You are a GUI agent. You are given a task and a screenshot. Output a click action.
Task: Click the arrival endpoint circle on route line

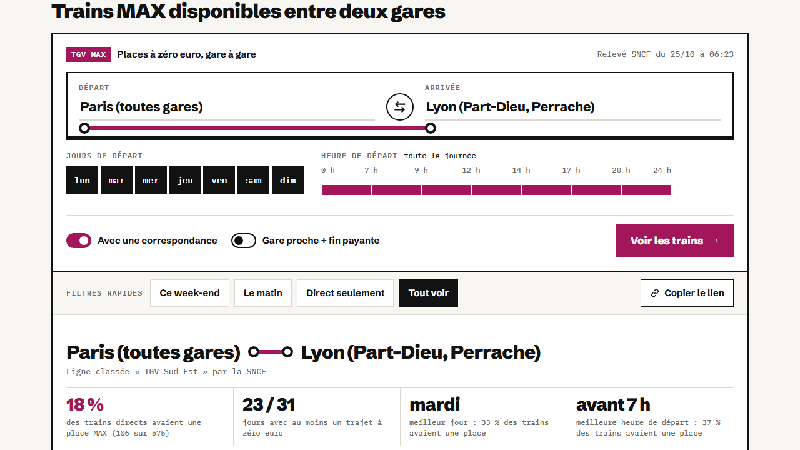431,128
